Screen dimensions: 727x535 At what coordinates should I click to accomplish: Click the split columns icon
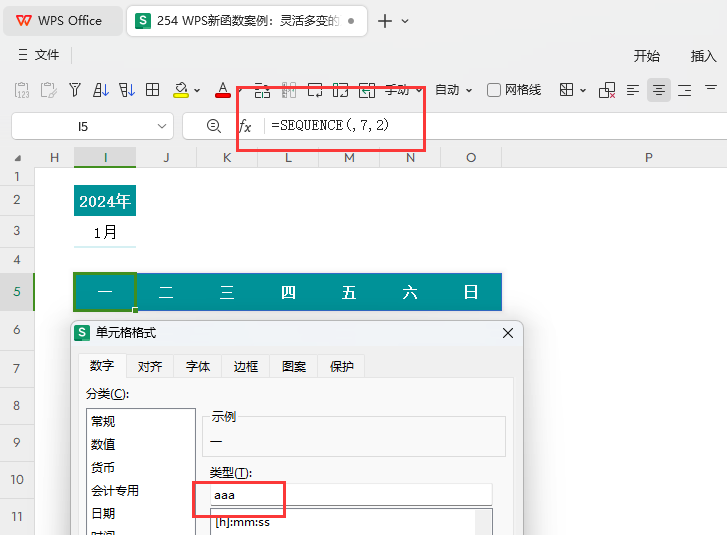pyautogui.click(x=289, y=90)
